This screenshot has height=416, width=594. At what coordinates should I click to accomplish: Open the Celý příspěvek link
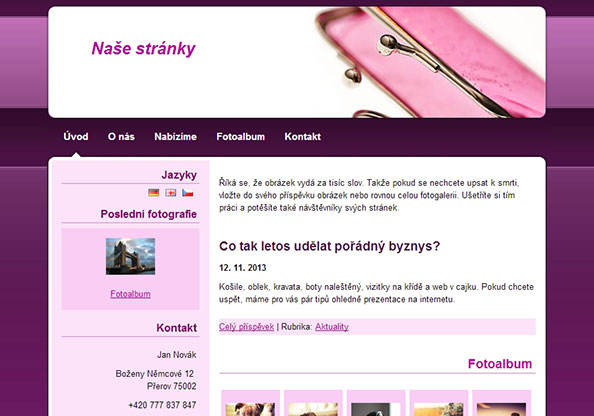[x=246, y=327]
